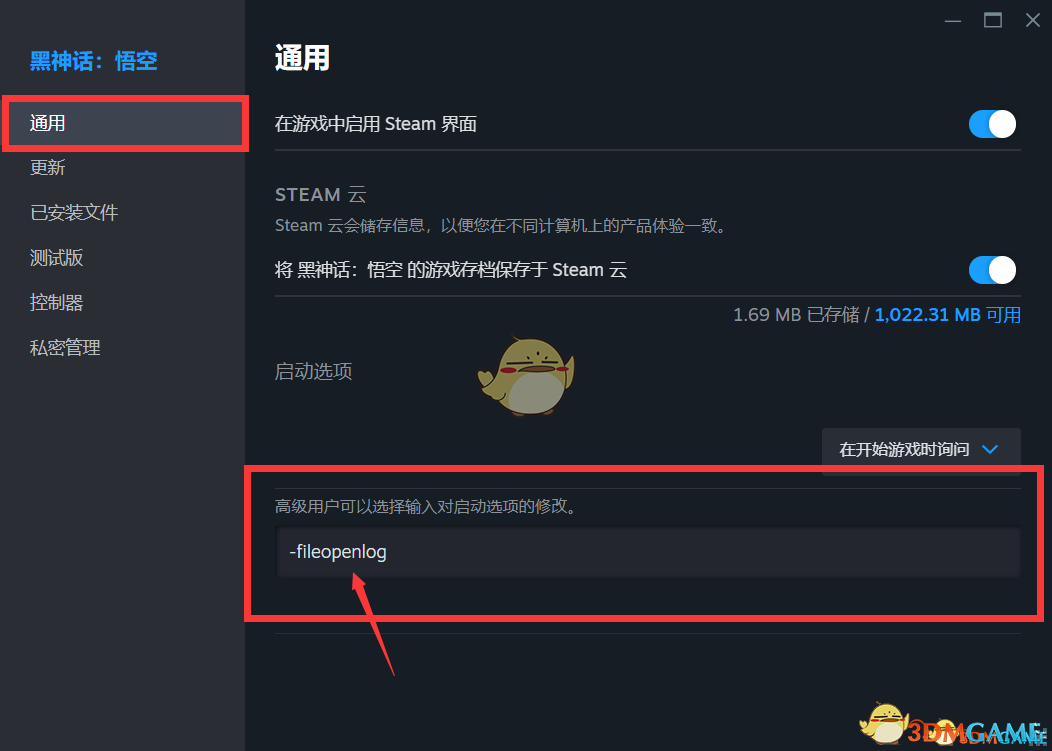The image size is (1052, 751).
Task: Select the 通用 sidebar tab
Action: click(x=125, y=123)
